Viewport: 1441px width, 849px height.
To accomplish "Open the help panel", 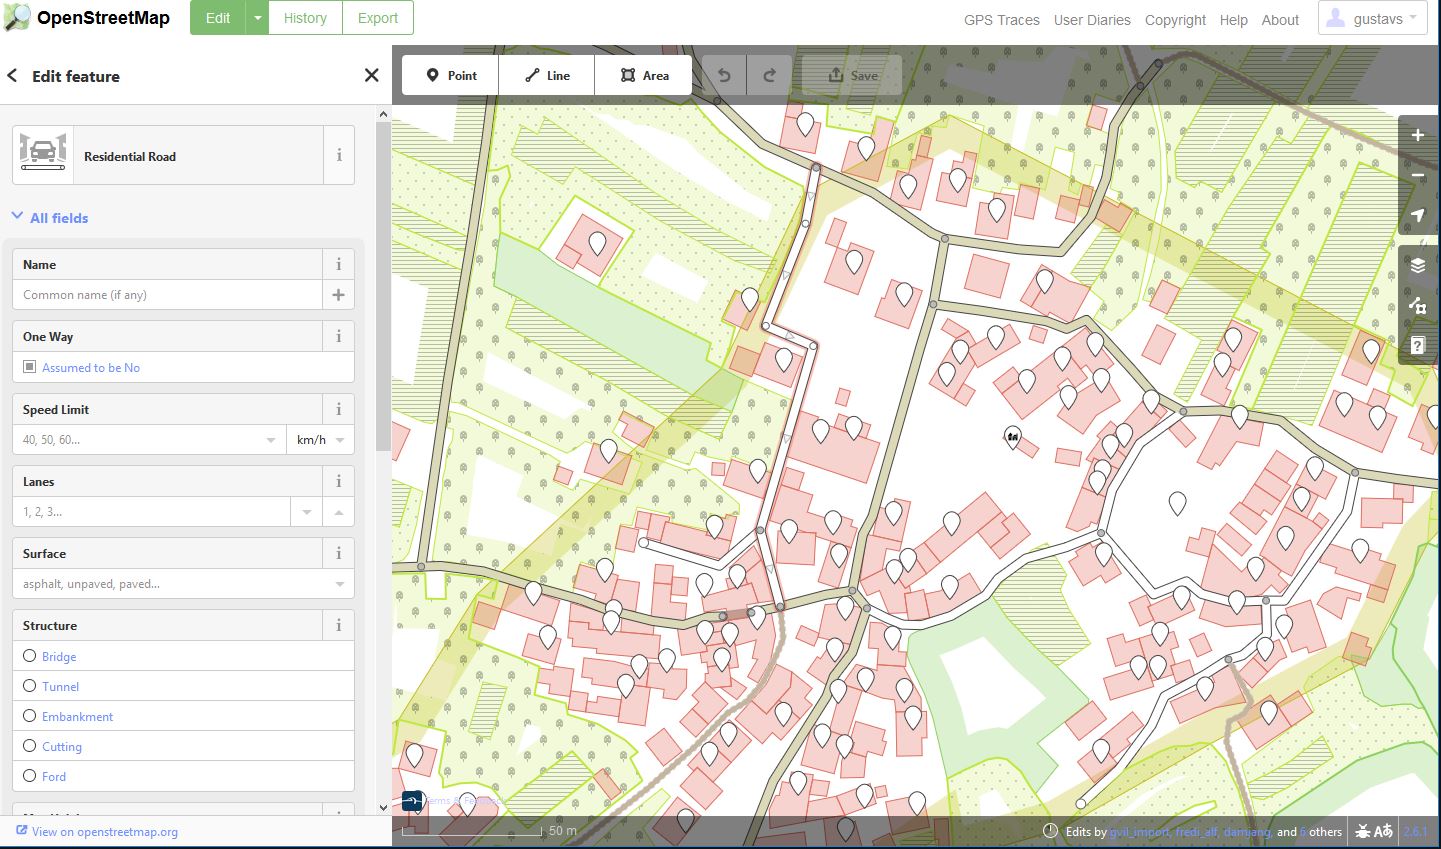I will [1417, 345].
